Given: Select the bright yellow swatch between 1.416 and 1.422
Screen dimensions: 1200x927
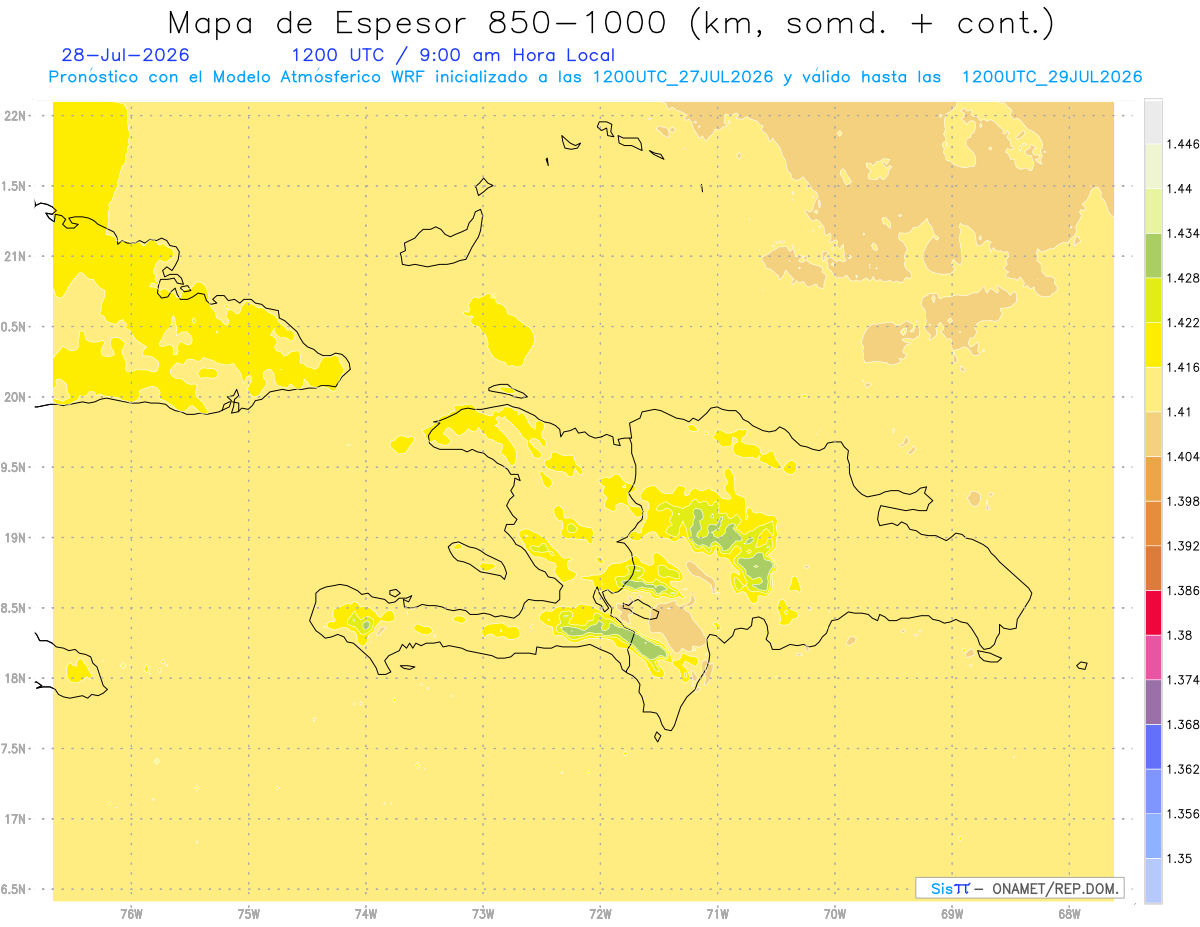Looking at the screenshot, I should pyautogui.click(x=1153, y=345).
